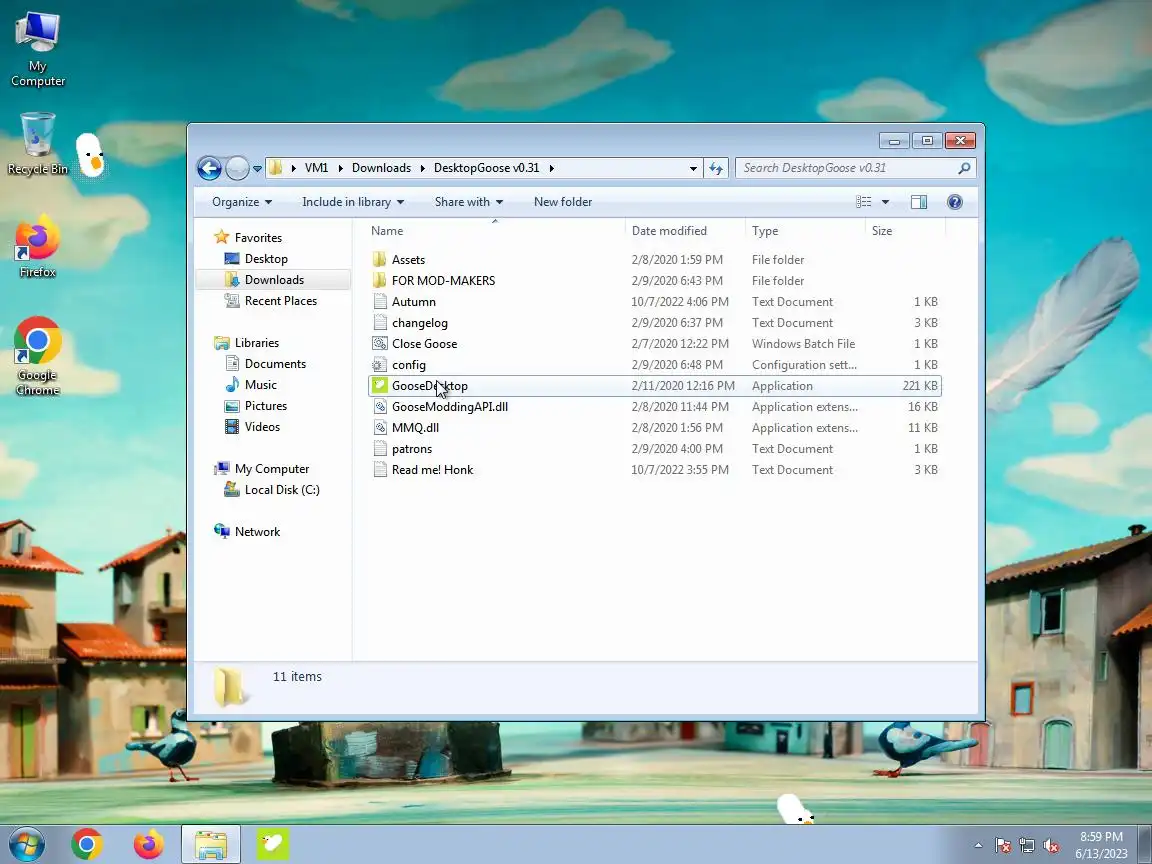Open Recent Places in sidebar
This screenshot has height=864, width=1152.
281,301
